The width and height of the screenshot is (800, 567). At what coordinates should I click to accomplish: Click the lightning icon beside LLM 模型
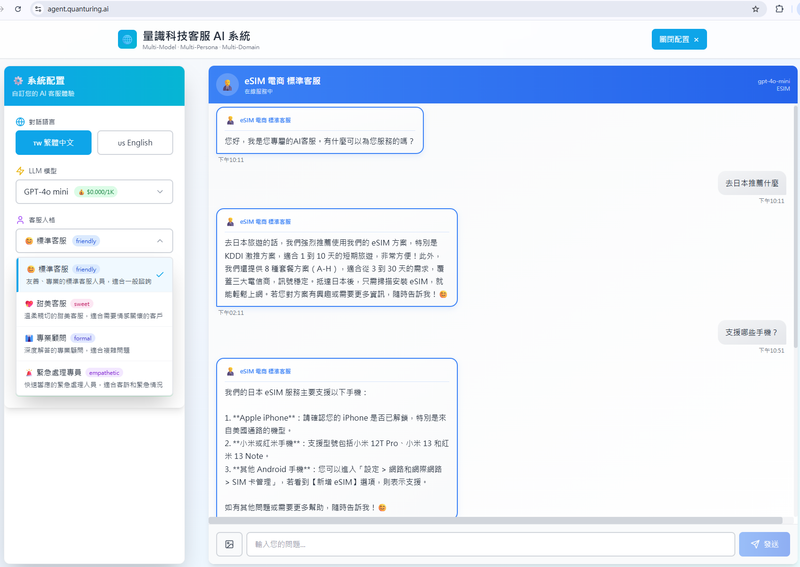click(20, 171)
